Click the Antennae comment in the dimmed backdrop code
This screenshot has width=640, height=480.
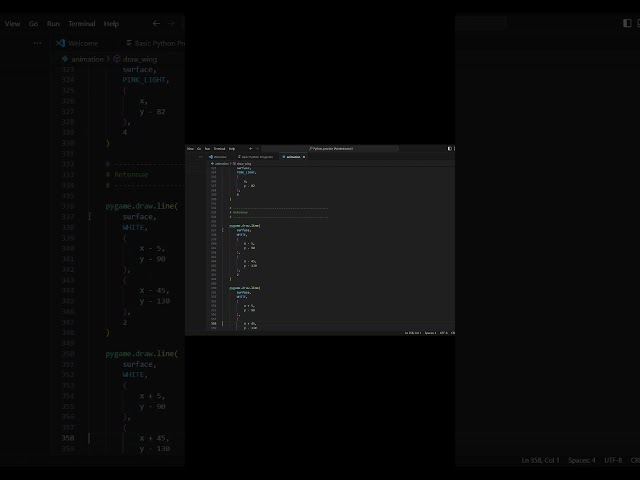click(127, 175)
